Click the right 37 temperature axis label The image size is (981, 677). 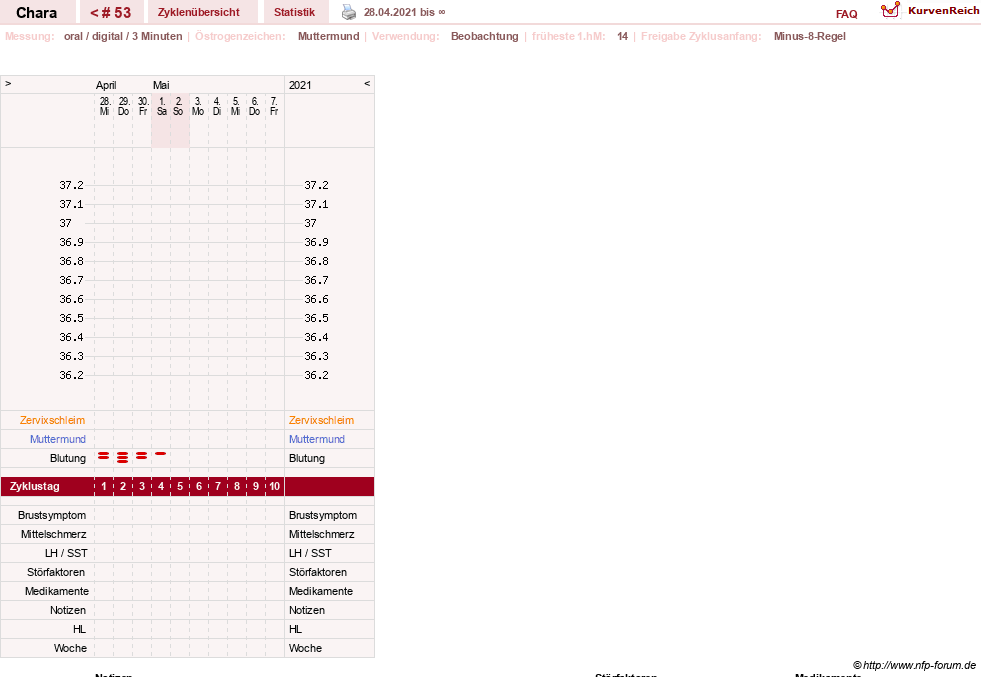point(310,223)
